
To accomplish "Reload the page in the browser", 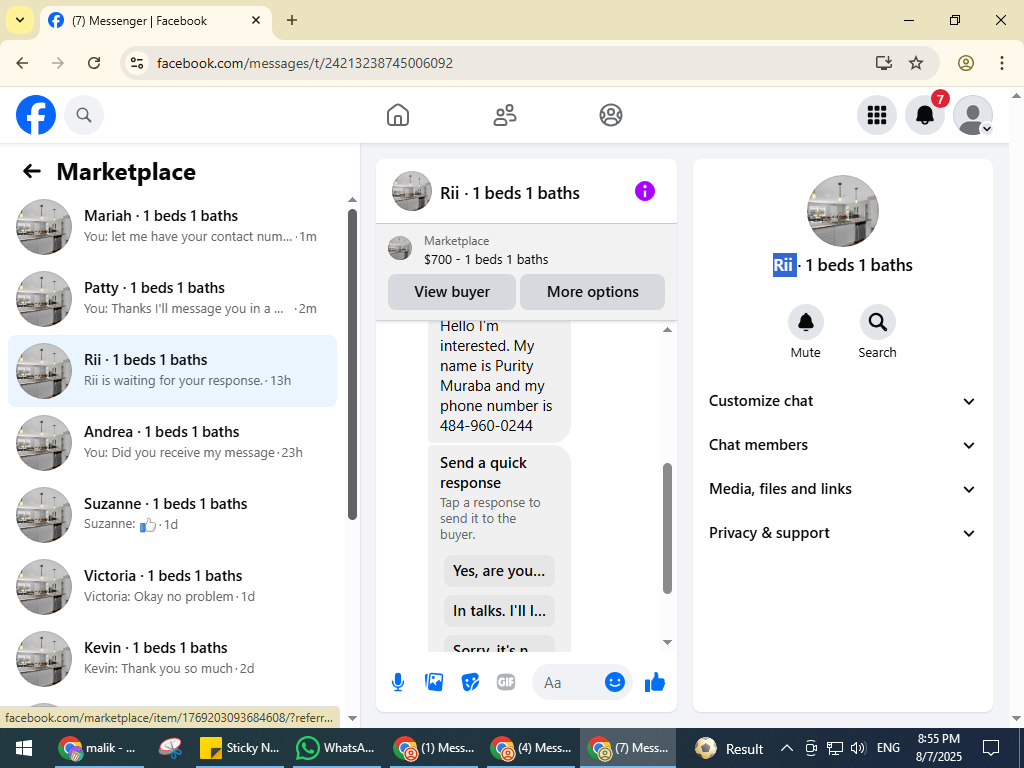I will click(94, 63).
